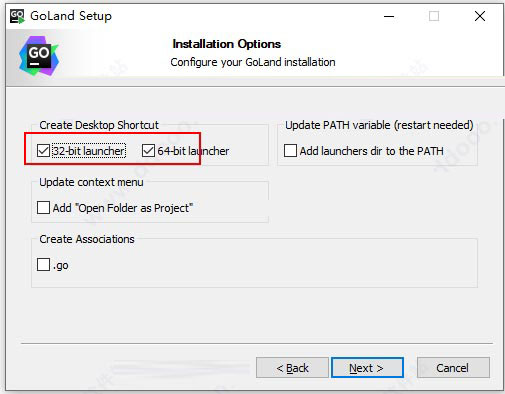Enable Add launchers dir to the PATH

(x=290, y=151)
